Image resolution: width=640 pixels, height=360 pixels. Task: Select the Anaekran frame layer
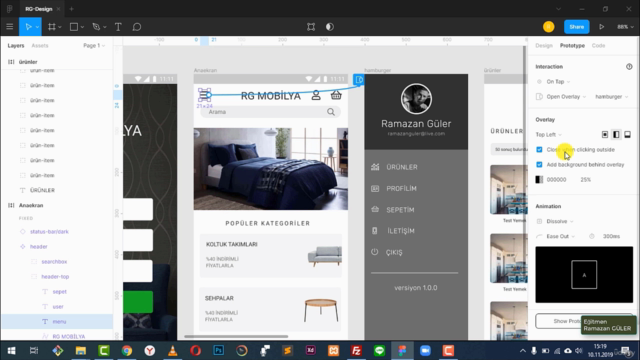pos(31,205)
